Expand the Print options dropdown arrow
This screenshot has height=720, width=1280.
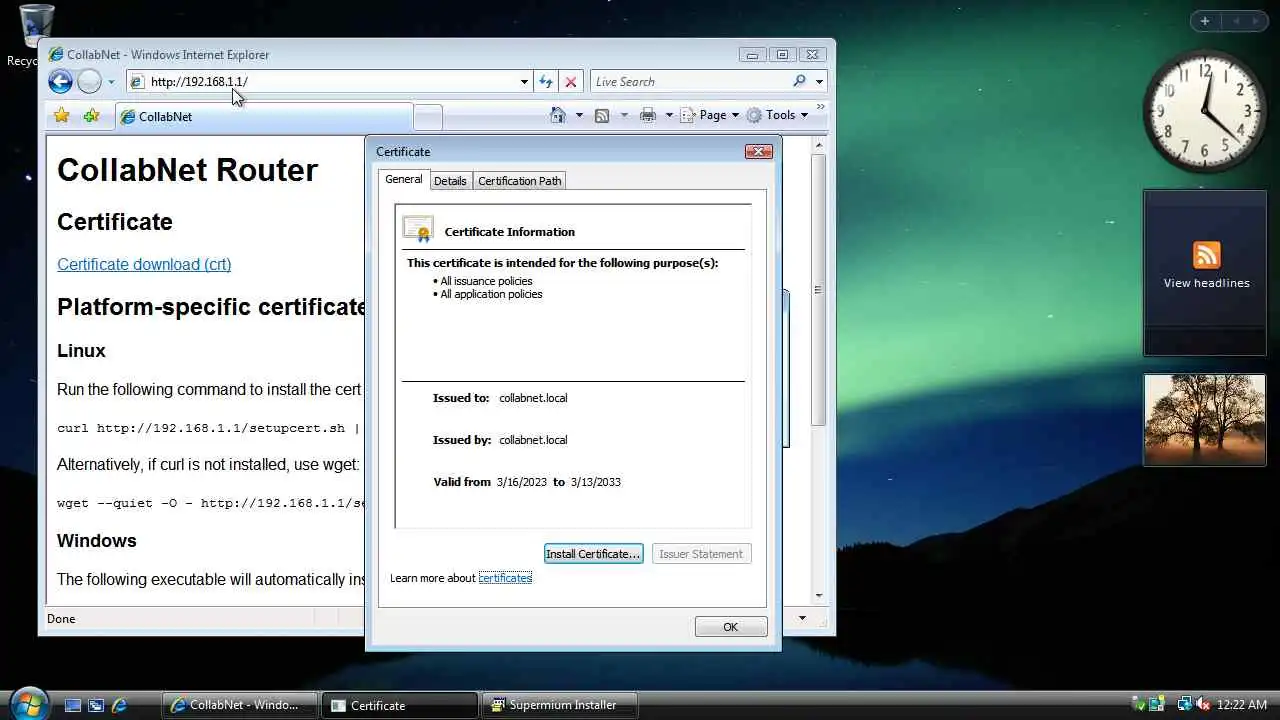click(x=669, y=115)
